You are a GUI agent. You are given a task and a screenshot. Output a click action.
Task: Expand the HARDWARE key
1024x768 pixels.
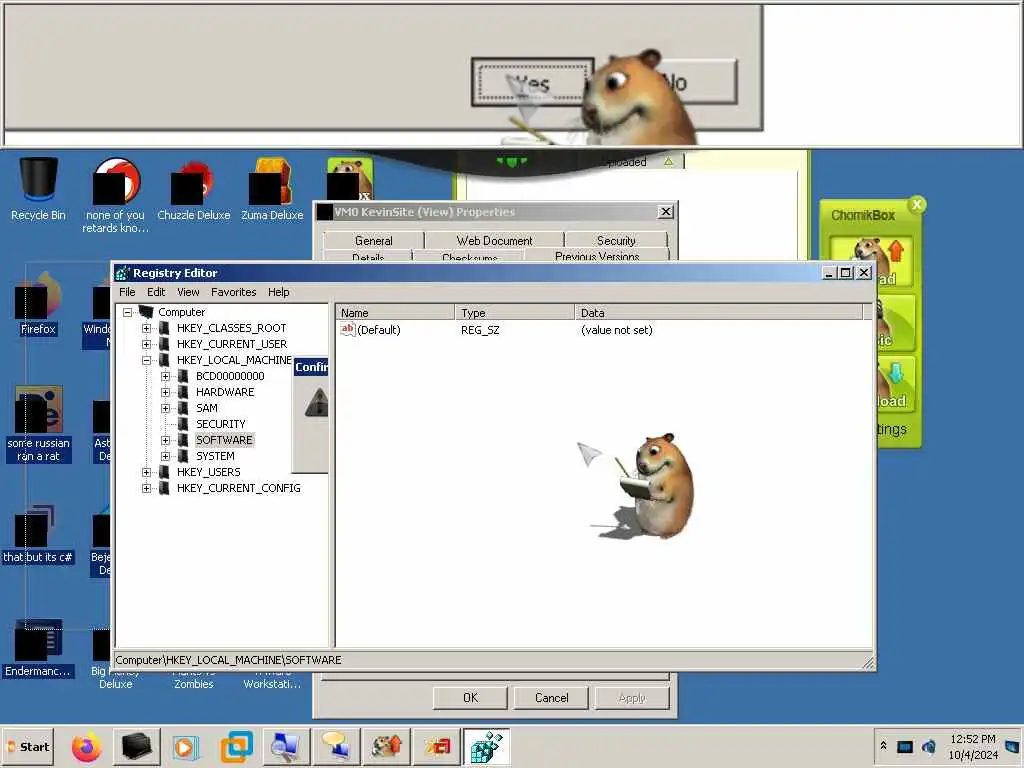pos(166,392)
